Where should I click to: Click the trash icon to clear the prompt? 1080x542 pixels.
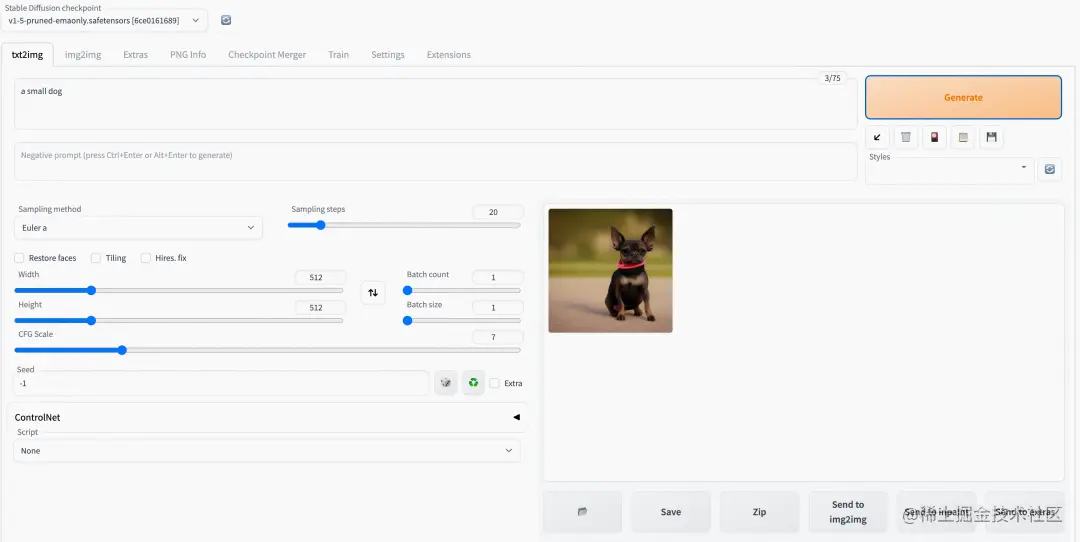coord(906,137)
